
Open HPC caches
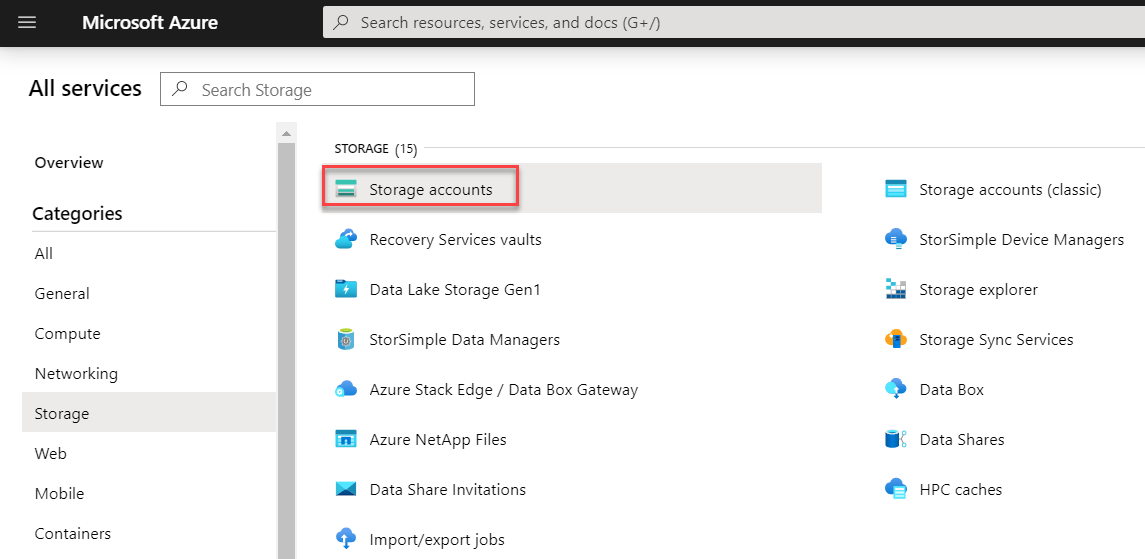point(960,489)
